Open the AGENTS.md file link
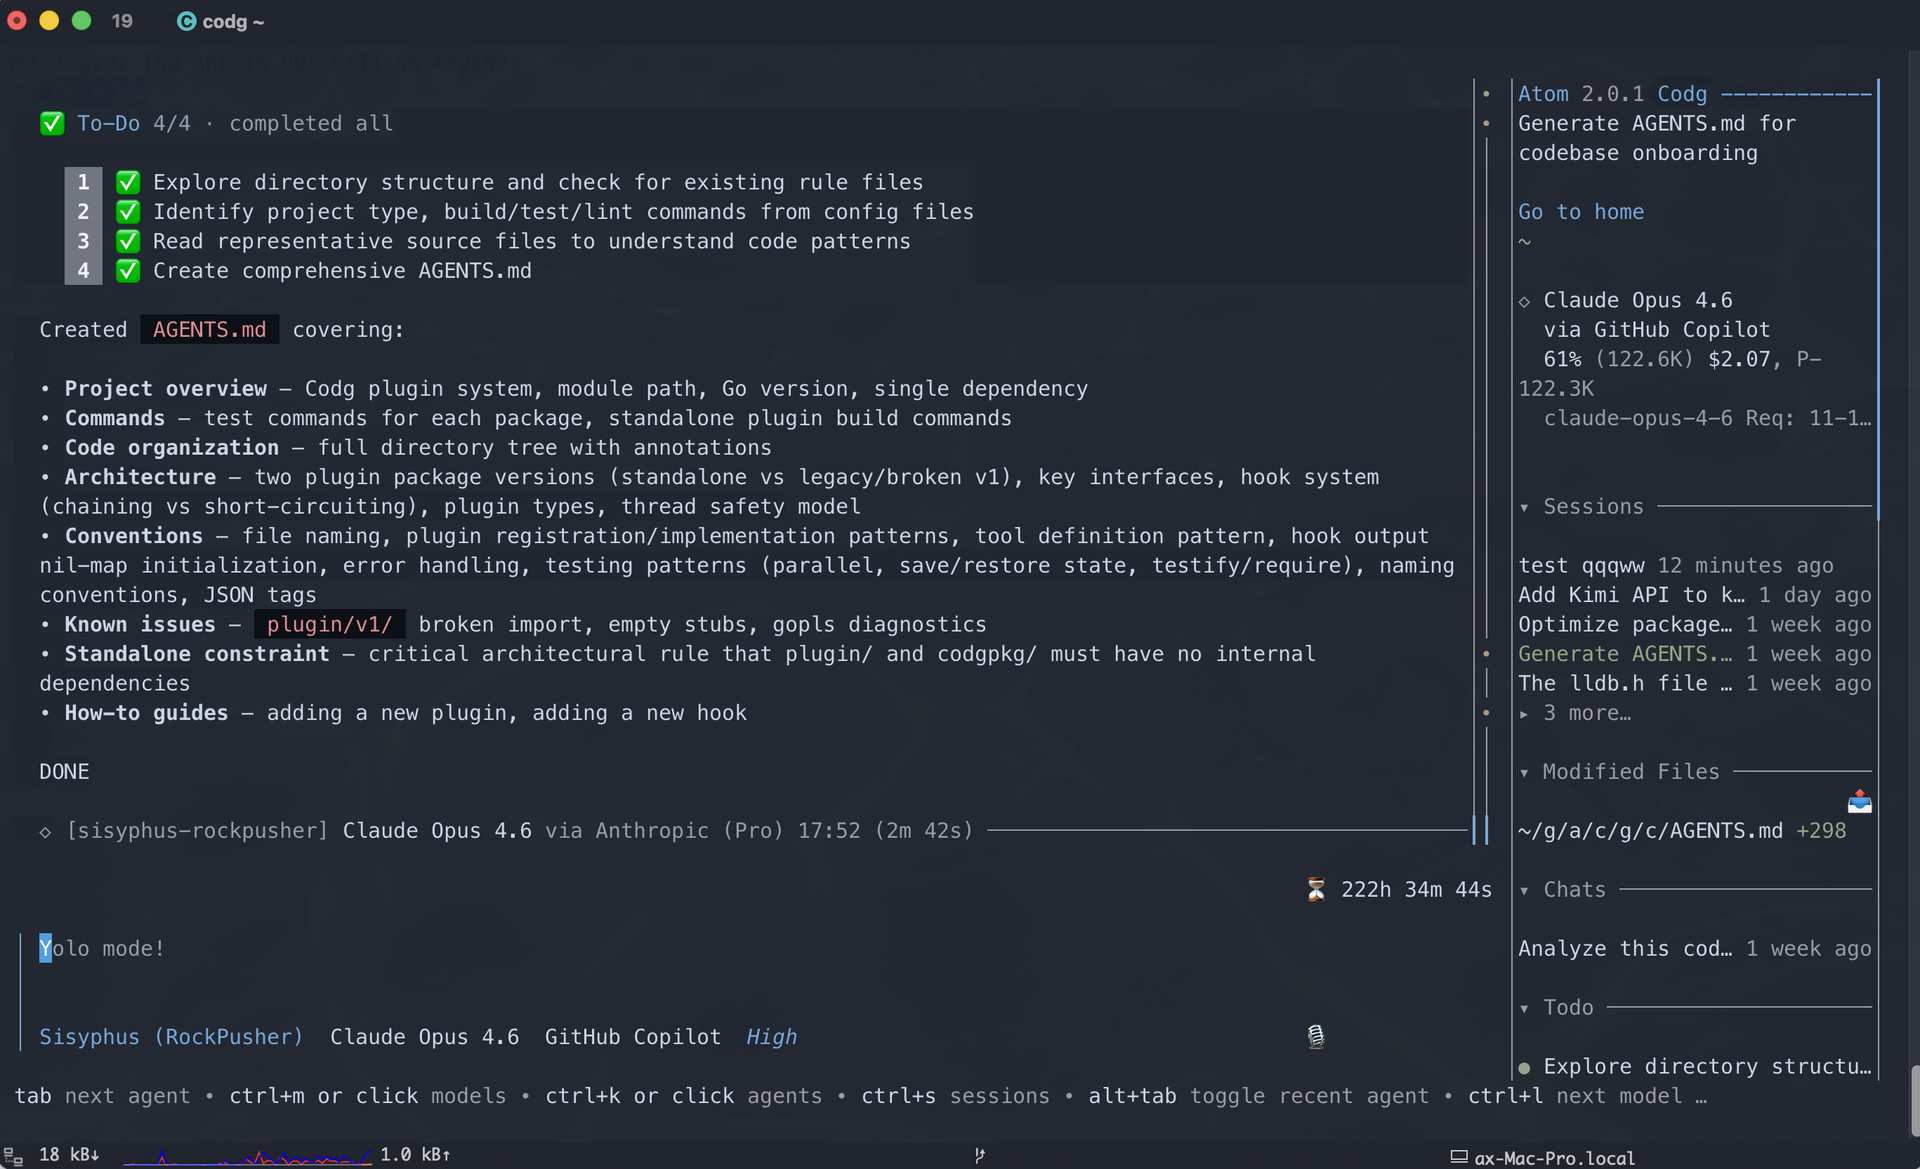Image resolution: width=1920 pixels, height=1169 pixels. coord(210,329)
